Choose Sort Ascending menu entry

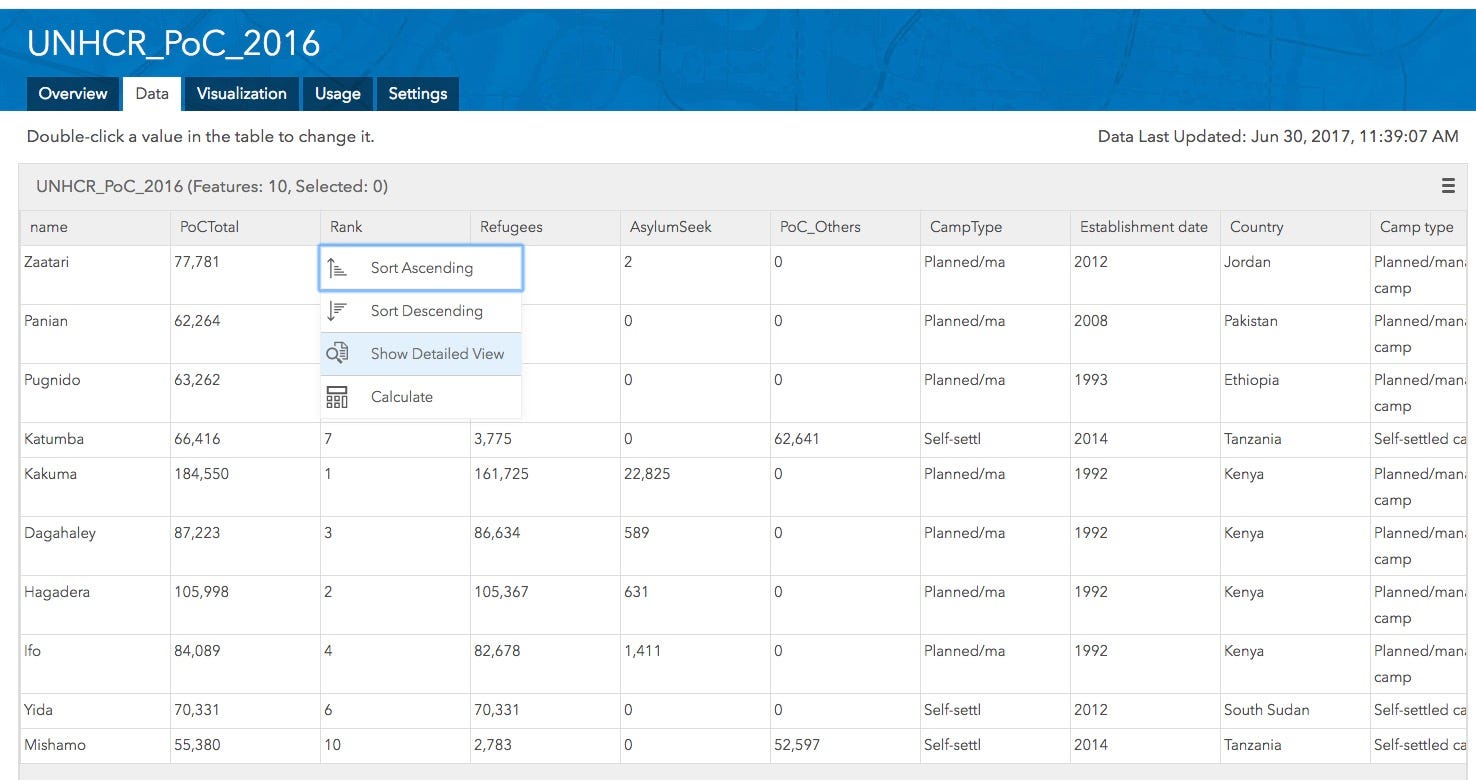pos(421,268)
